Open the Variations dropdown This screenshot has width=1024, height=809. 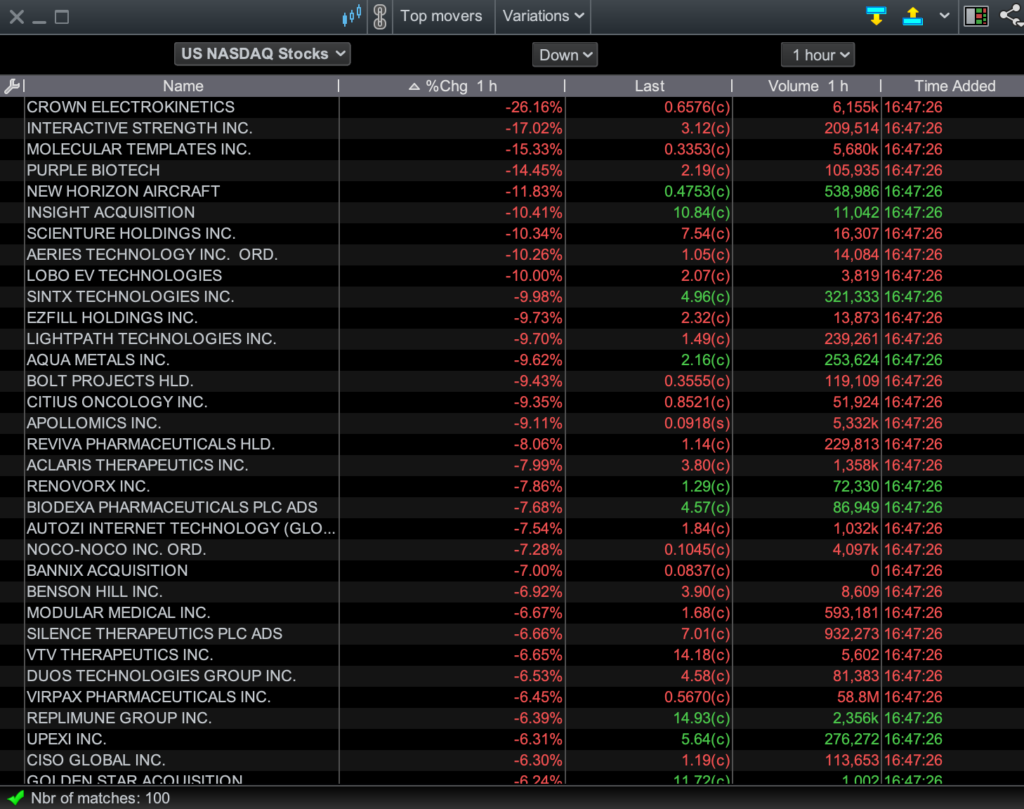pyautogui.click(x=543, y=16)
